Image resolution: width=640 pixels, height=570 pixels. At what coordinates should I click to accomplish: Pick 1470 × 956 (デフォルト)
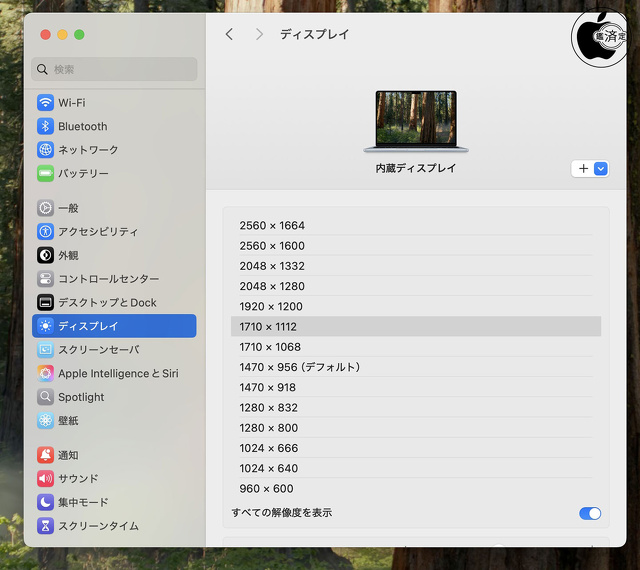click(416, 367)
